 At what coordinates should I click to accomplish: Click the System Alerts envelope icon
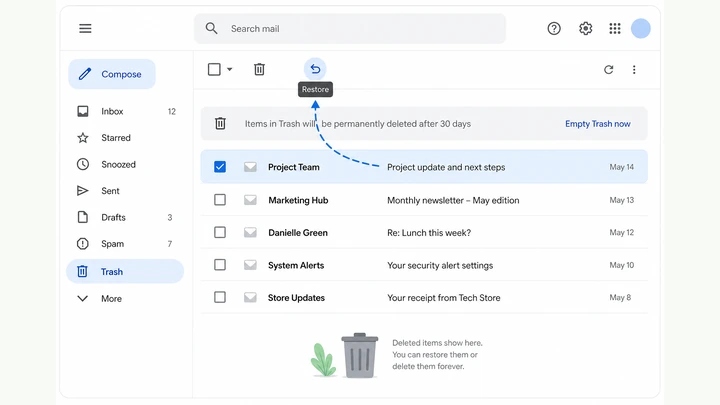pyautogui.click(x=250, y=265)
